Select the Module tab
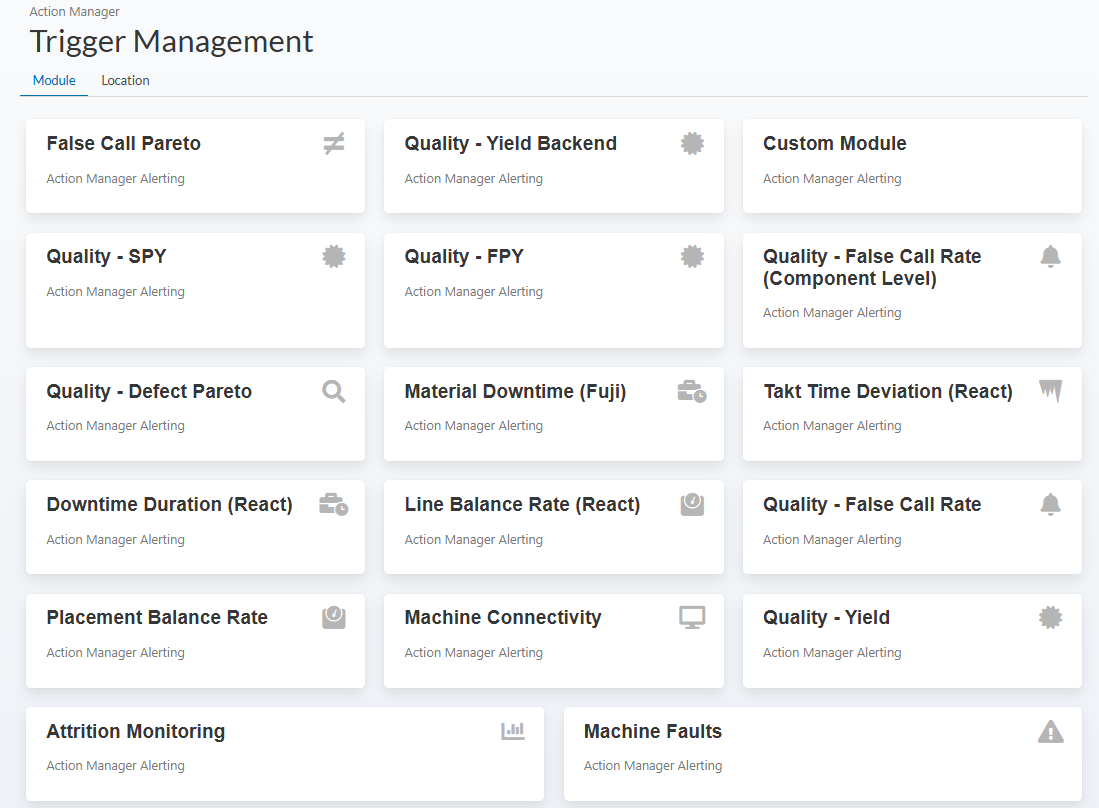This screenshot has width=1099, height=808. (54, 80)
